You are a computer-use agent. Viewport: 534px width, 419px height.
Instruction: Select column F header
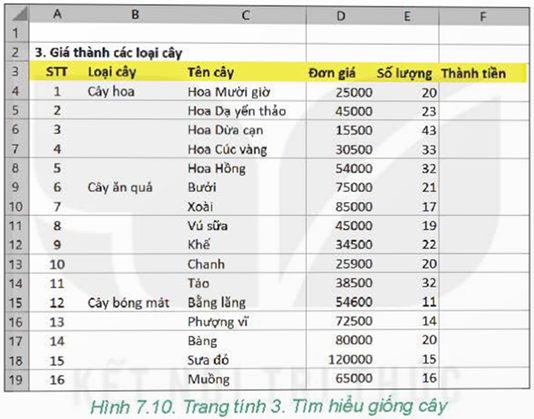pyautogui.click(x=483, y=16)
